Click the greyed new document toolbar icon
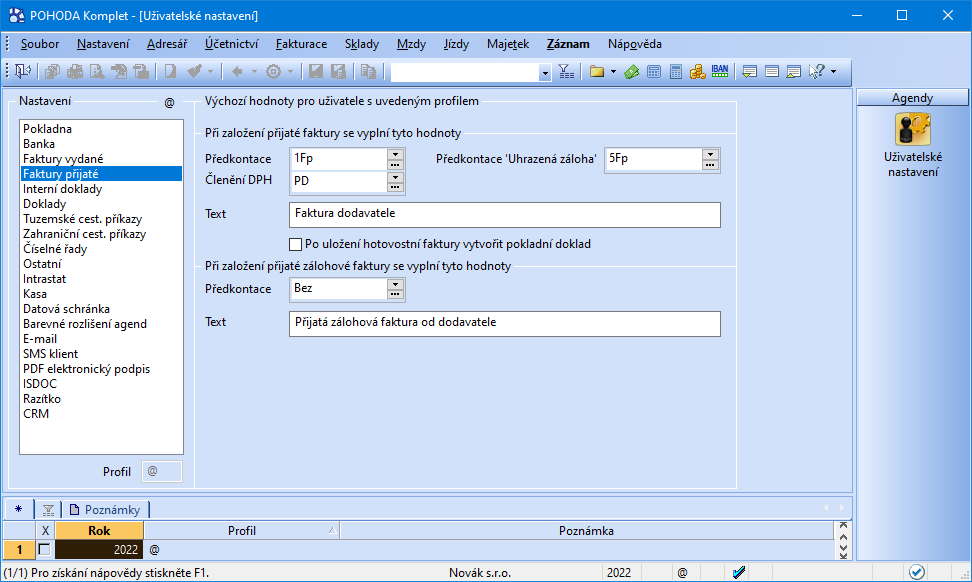The image size is (972, 582). [170, 71]
